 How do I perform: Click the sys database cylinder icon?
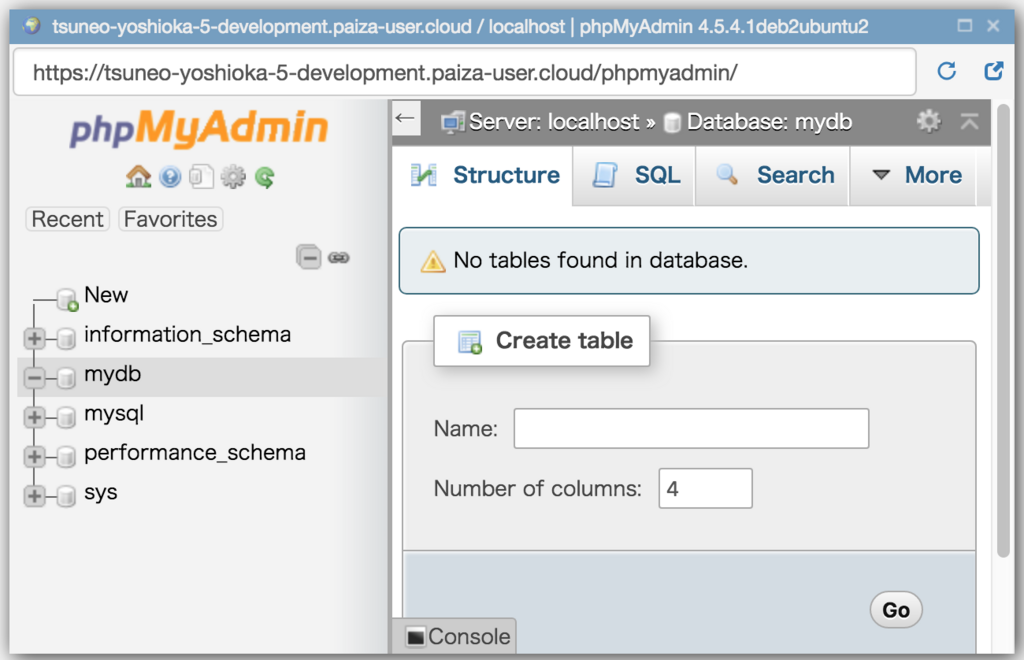pos(65,496)
